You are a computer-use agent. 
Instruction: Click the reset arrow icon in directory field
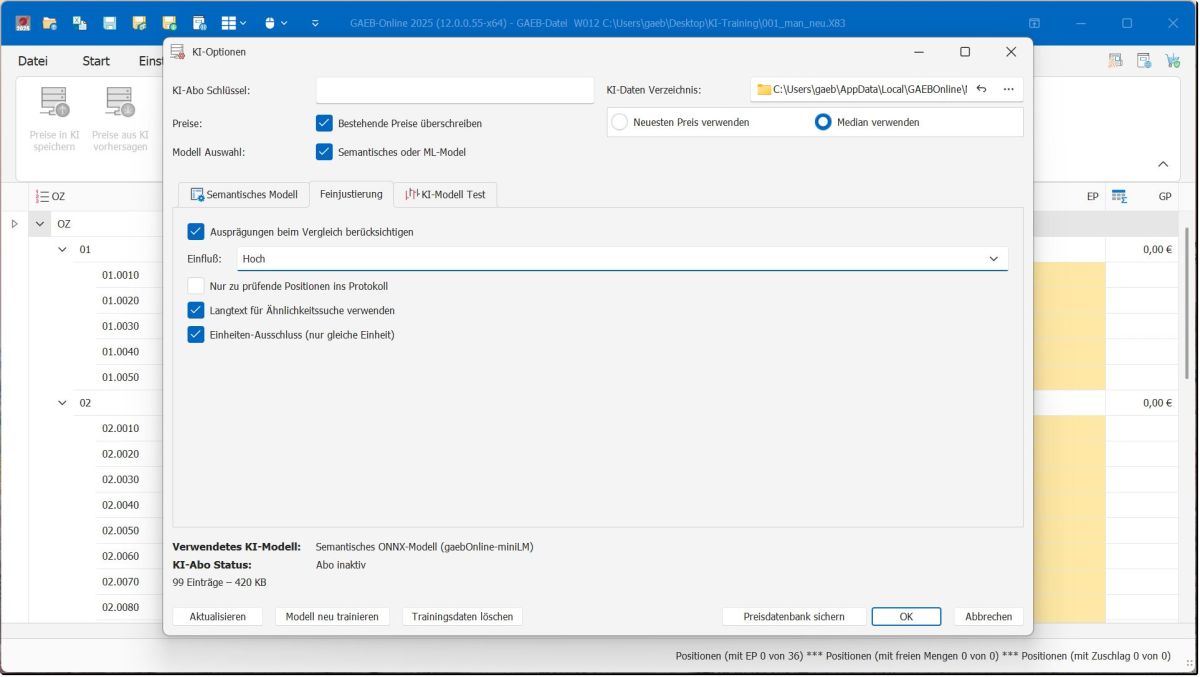click(x=981, y=90)
